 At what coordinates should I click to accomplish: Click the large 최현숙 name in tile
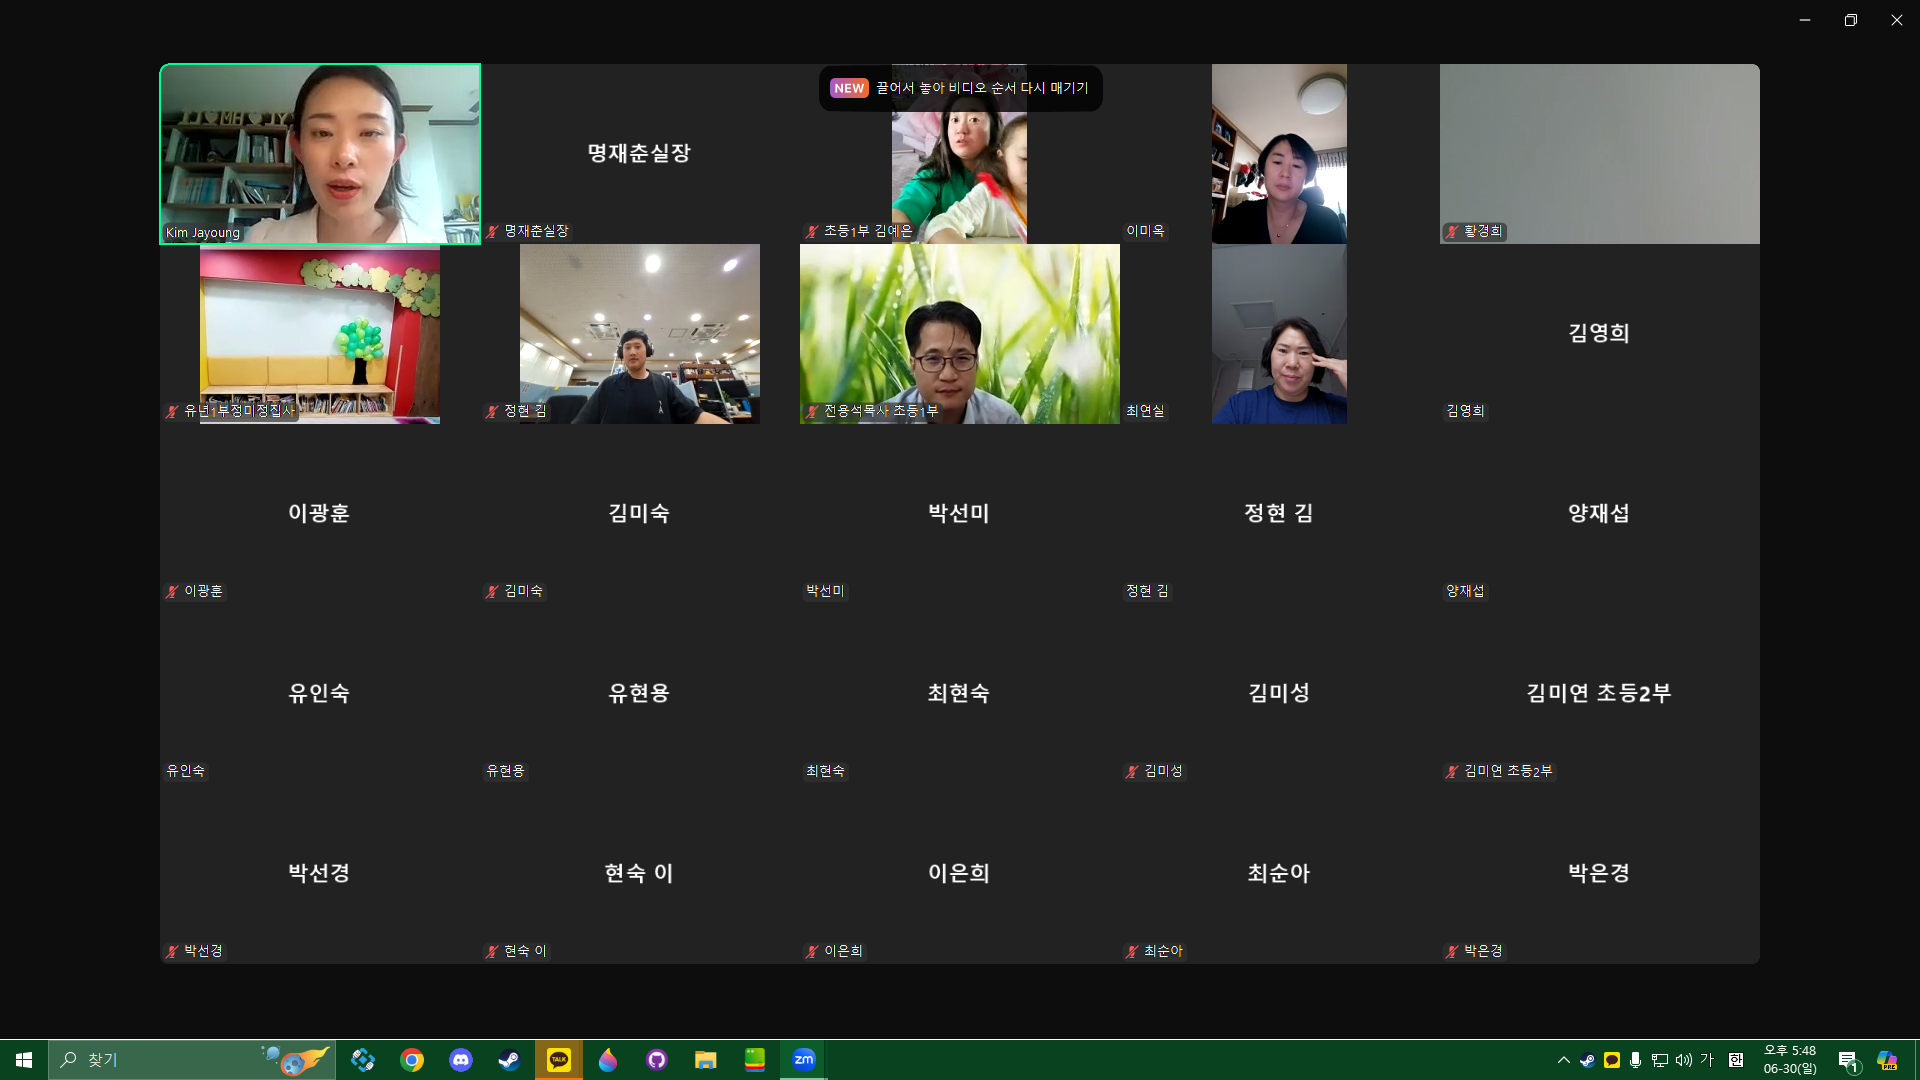point(959,693)
